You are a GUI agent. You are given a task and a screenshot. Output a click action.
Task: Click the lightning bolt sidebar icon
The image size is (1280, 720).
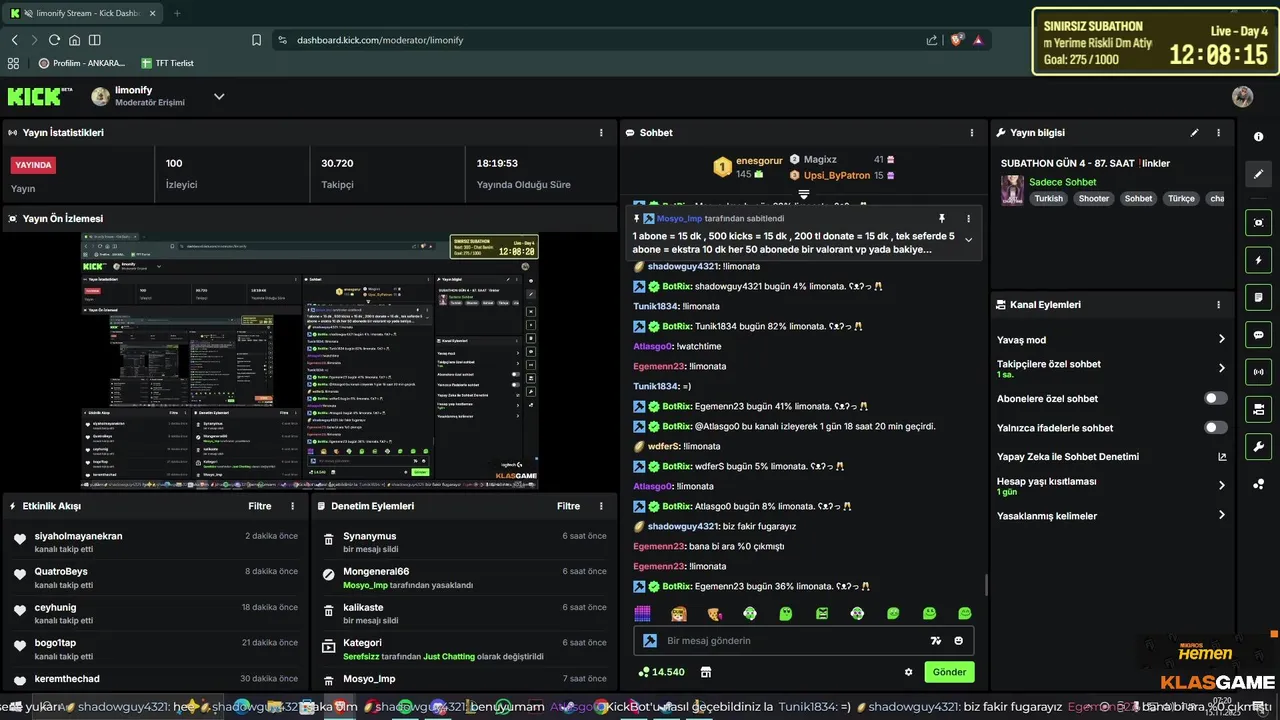(1258, 260)
